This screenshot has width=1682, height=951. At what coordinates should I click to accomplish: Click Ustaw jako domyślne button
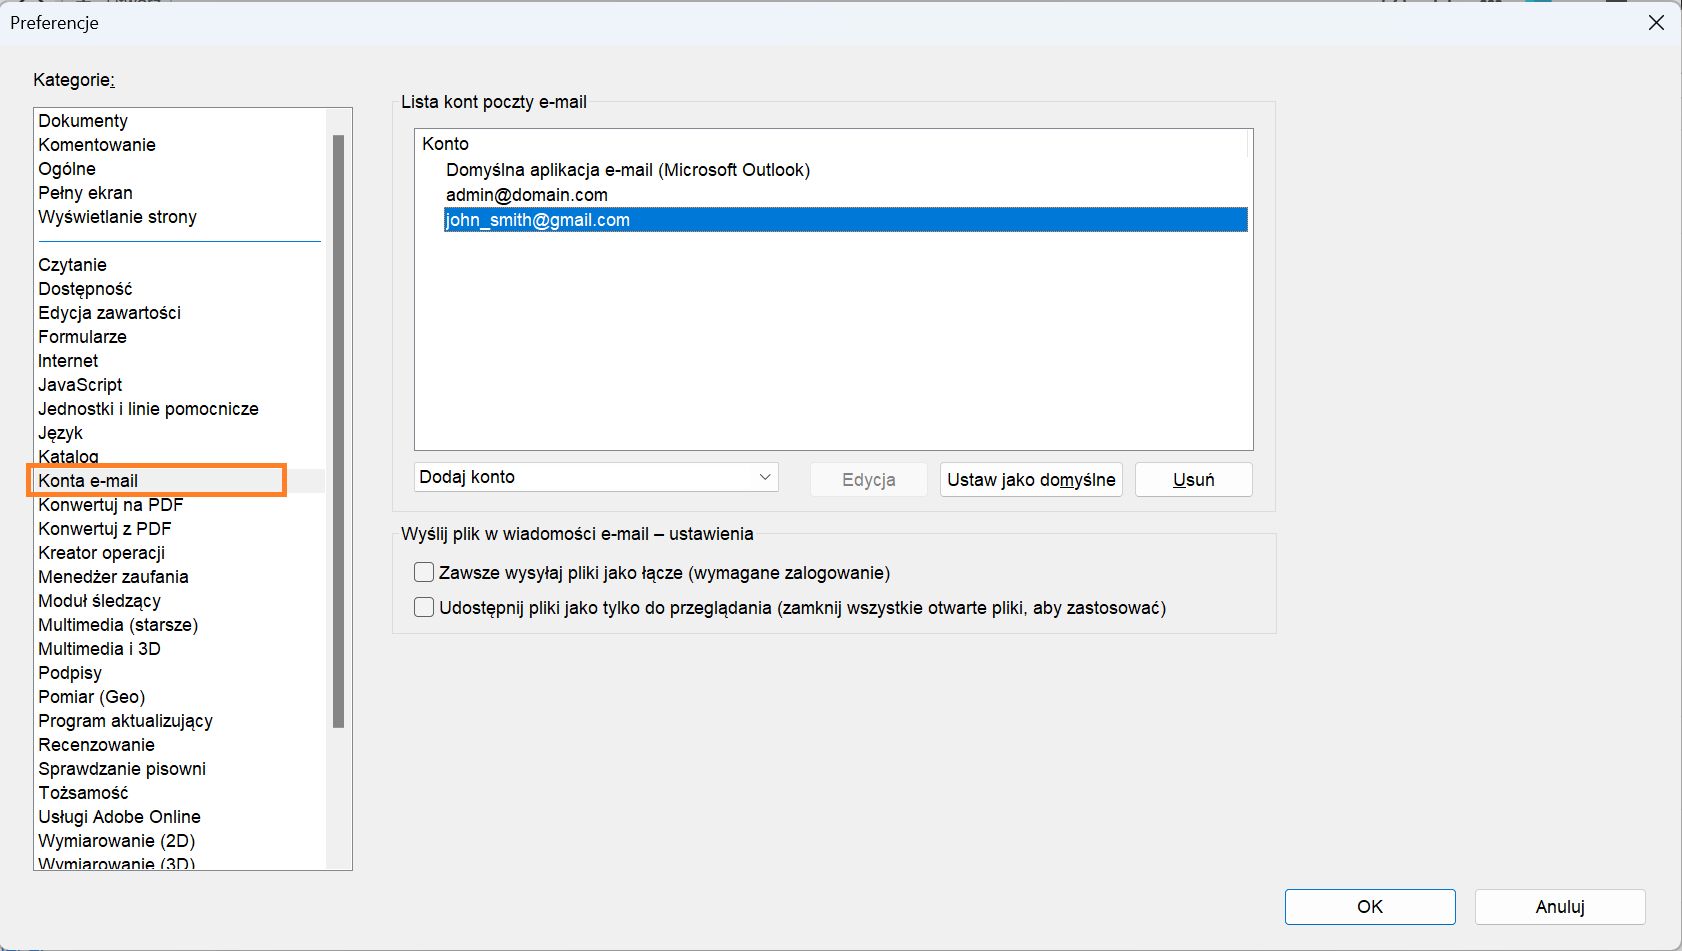coord(1030,480)
